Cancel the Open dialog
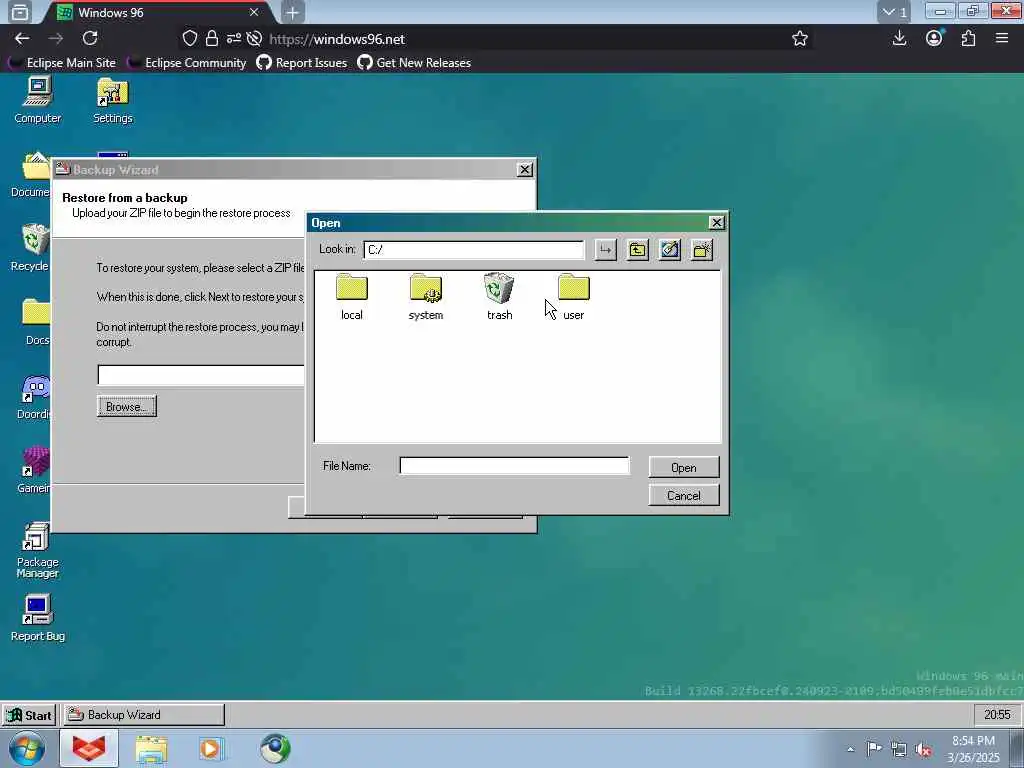1024x768 pixels. coord(684,496)
